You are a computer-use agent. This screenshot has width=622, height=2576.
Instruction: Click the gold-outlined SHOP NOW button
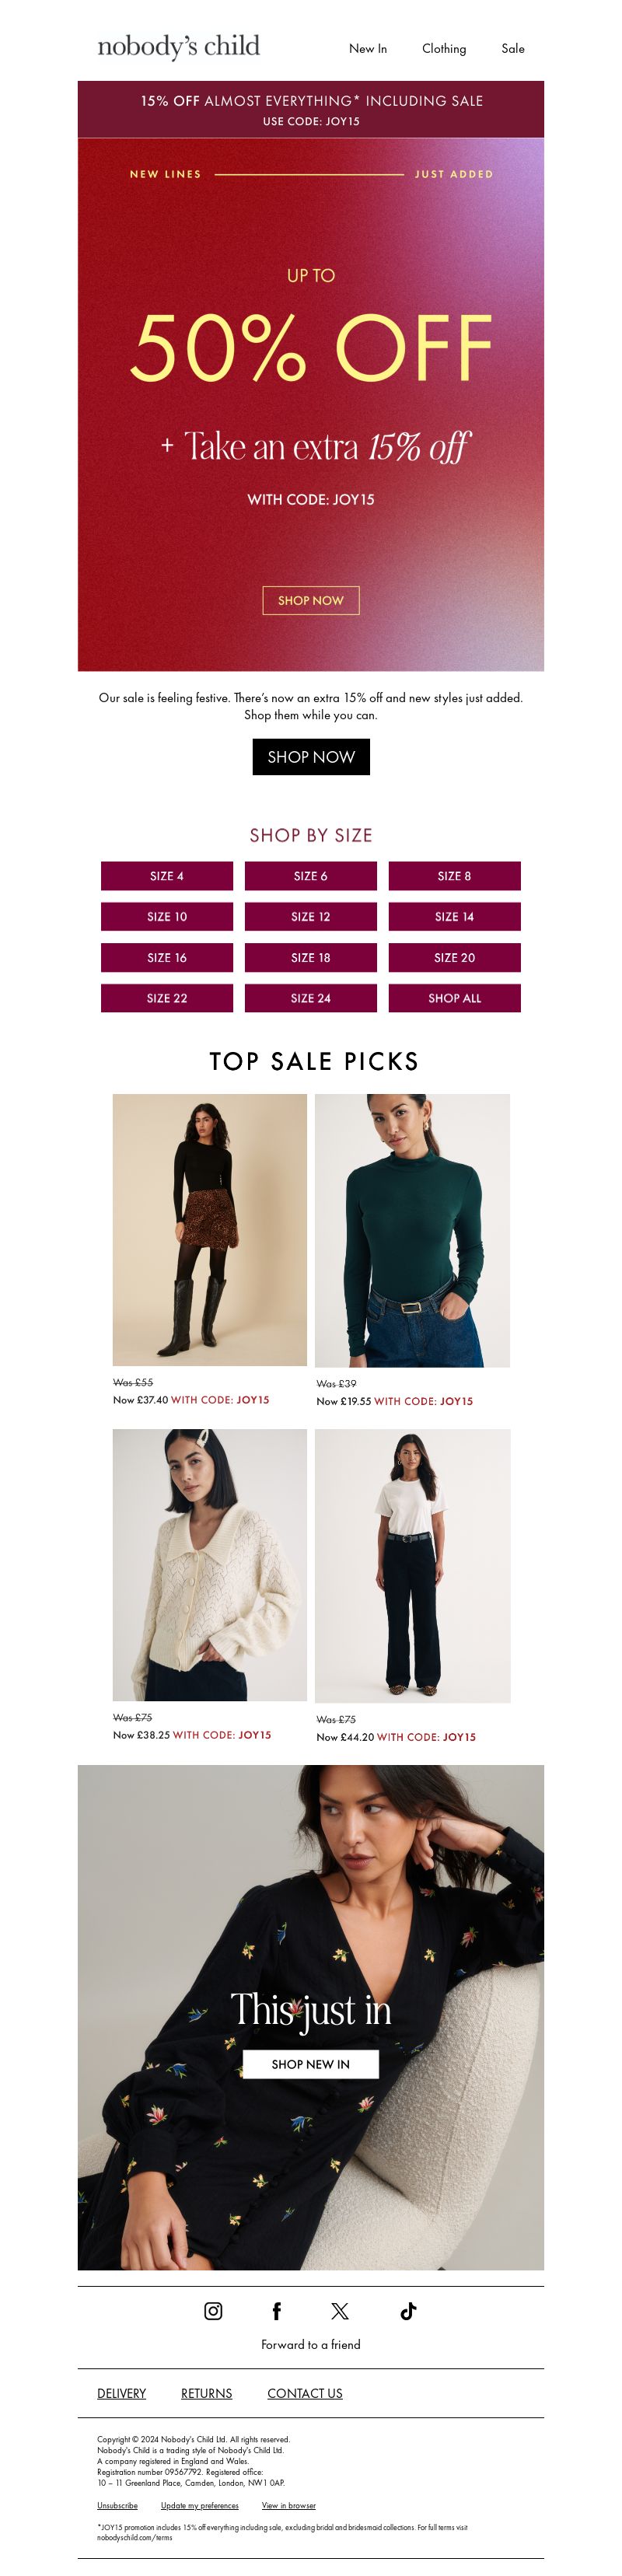311,600
